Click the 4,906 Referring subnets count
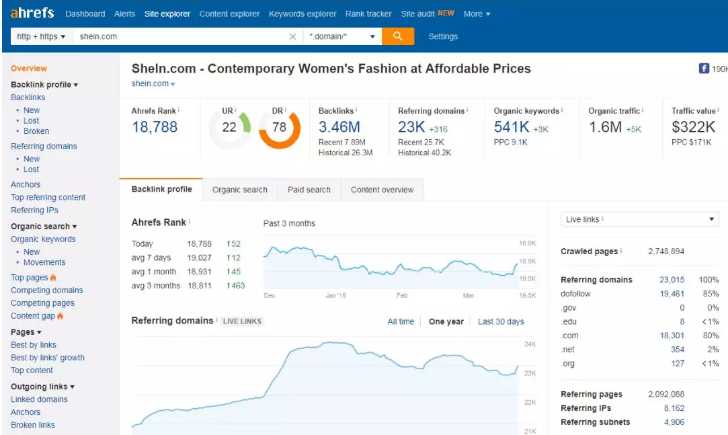 [674, 422]
